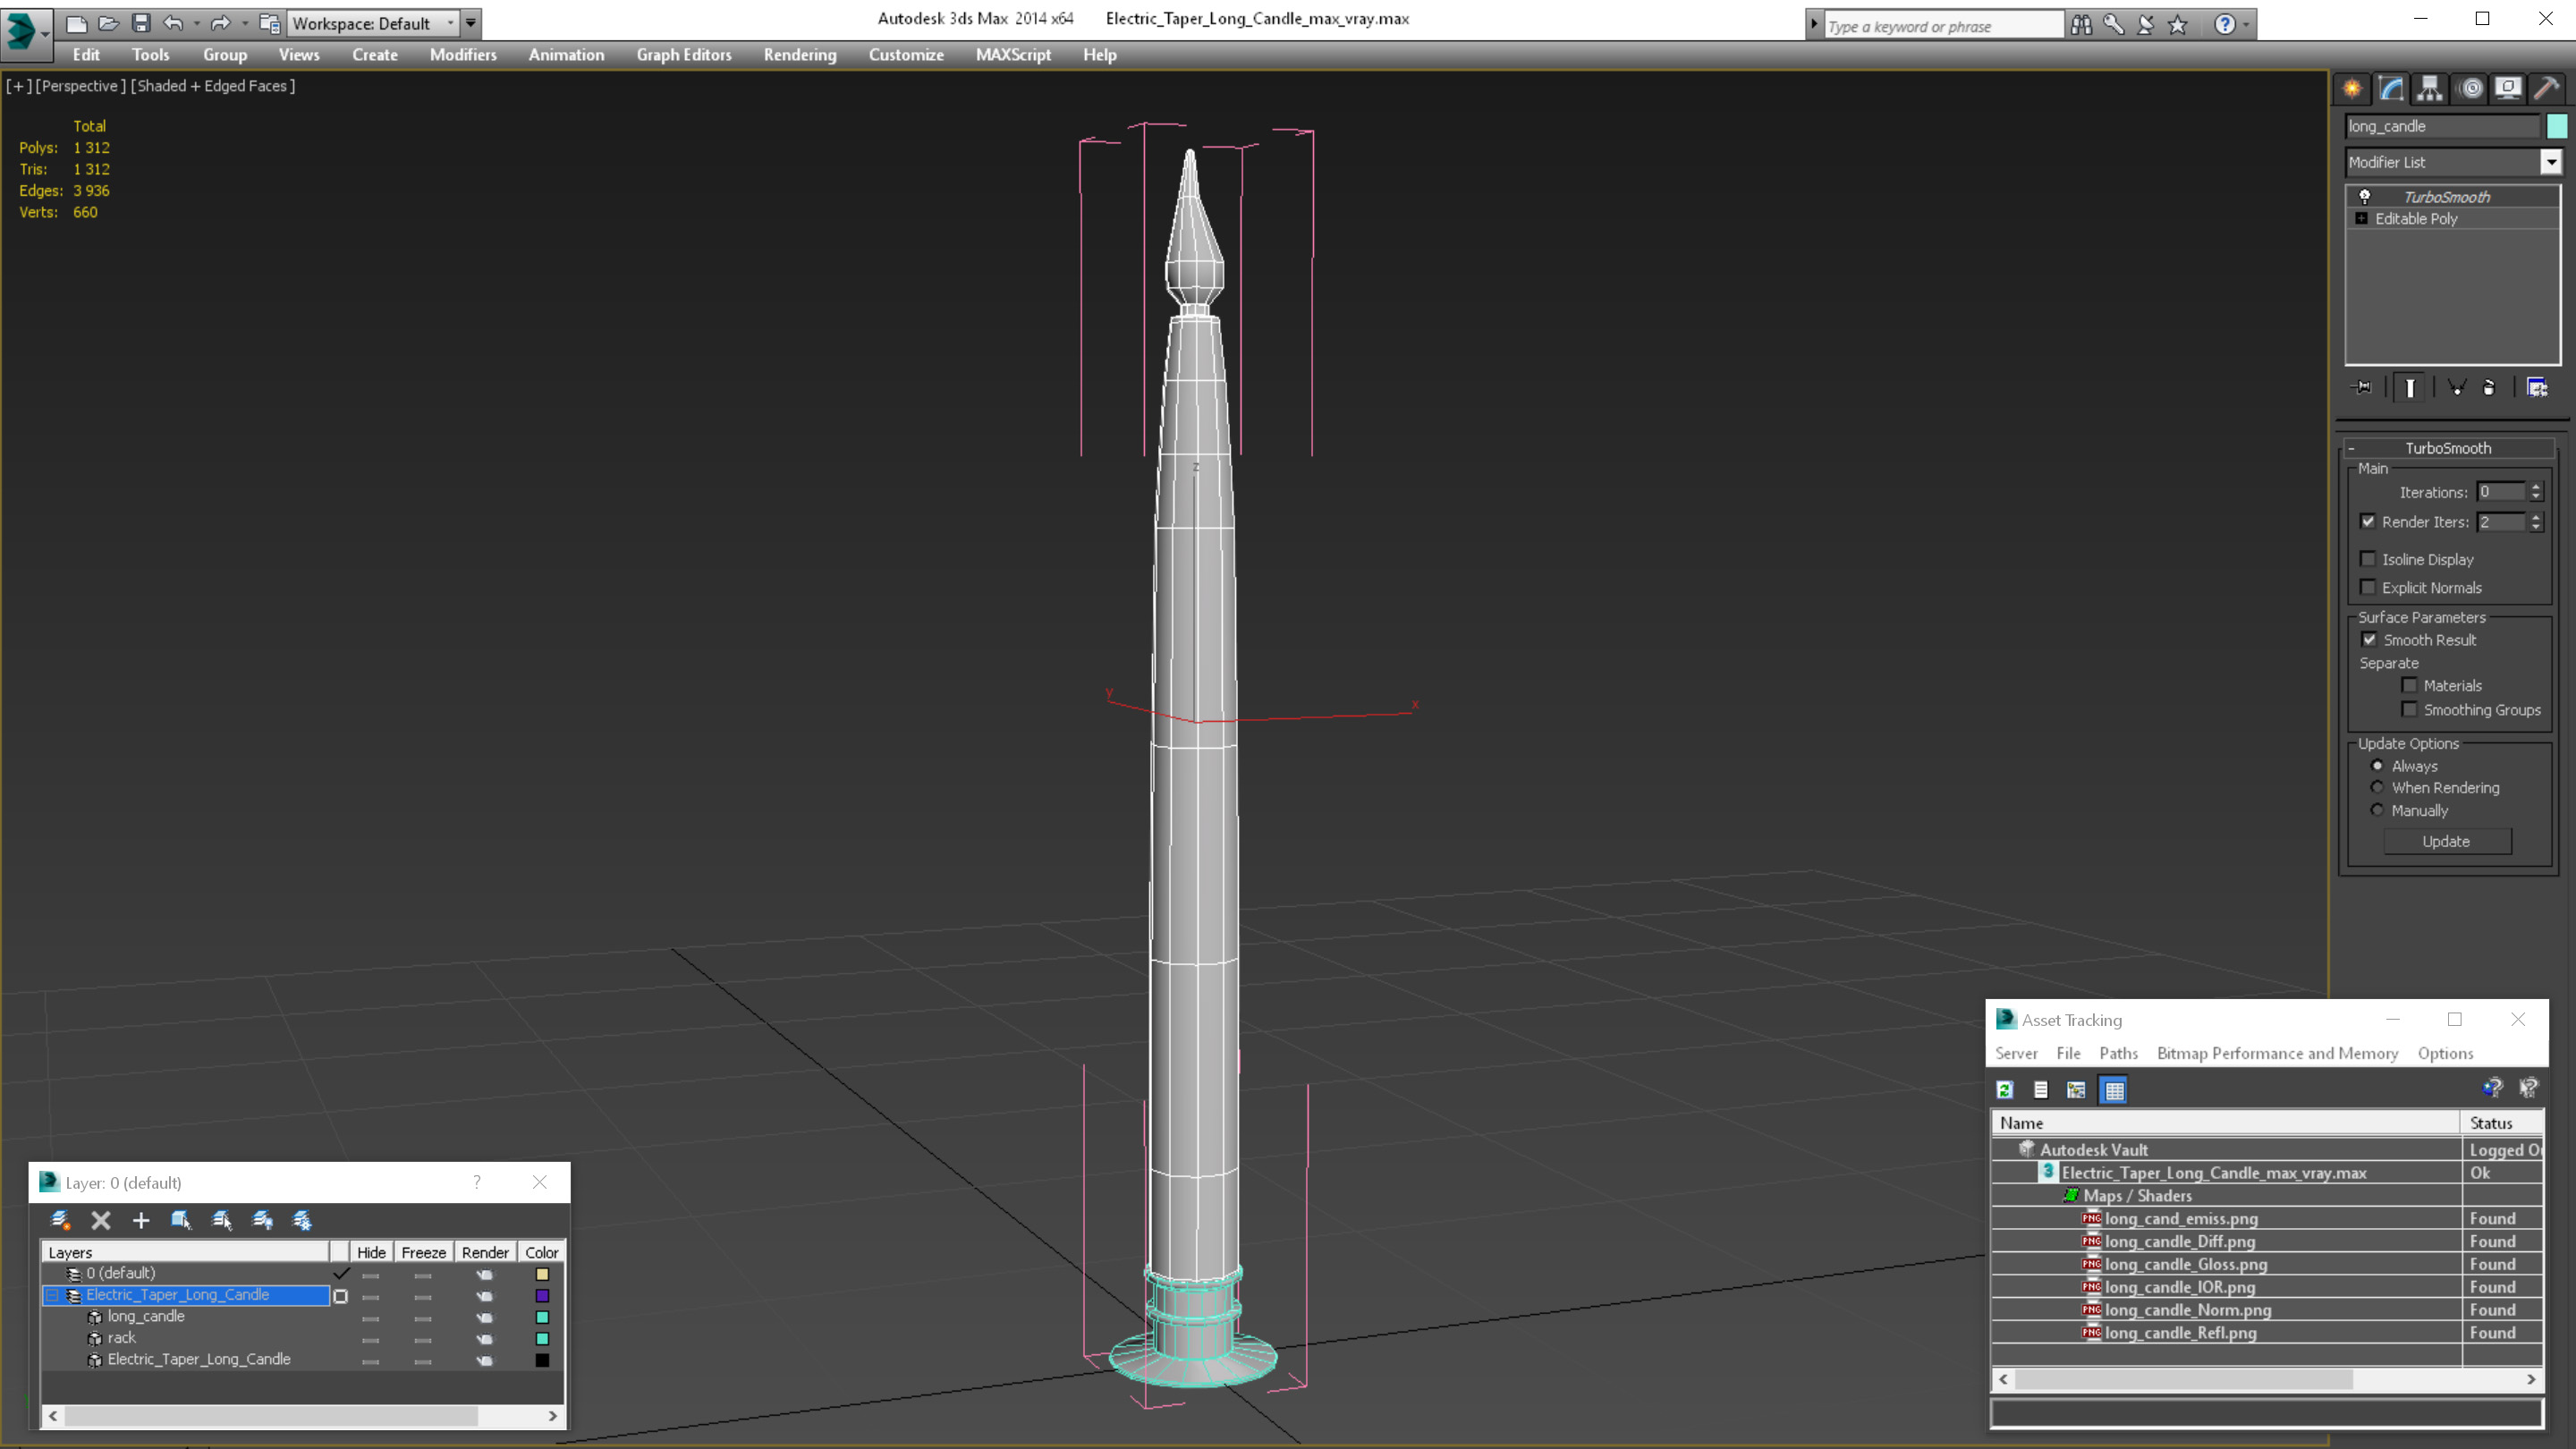Image resolution: width=2576 pixels, height=1449 pixels.
Task: Uncheck the Smooth Result checkbox
Action: (x=2369, y=640)
